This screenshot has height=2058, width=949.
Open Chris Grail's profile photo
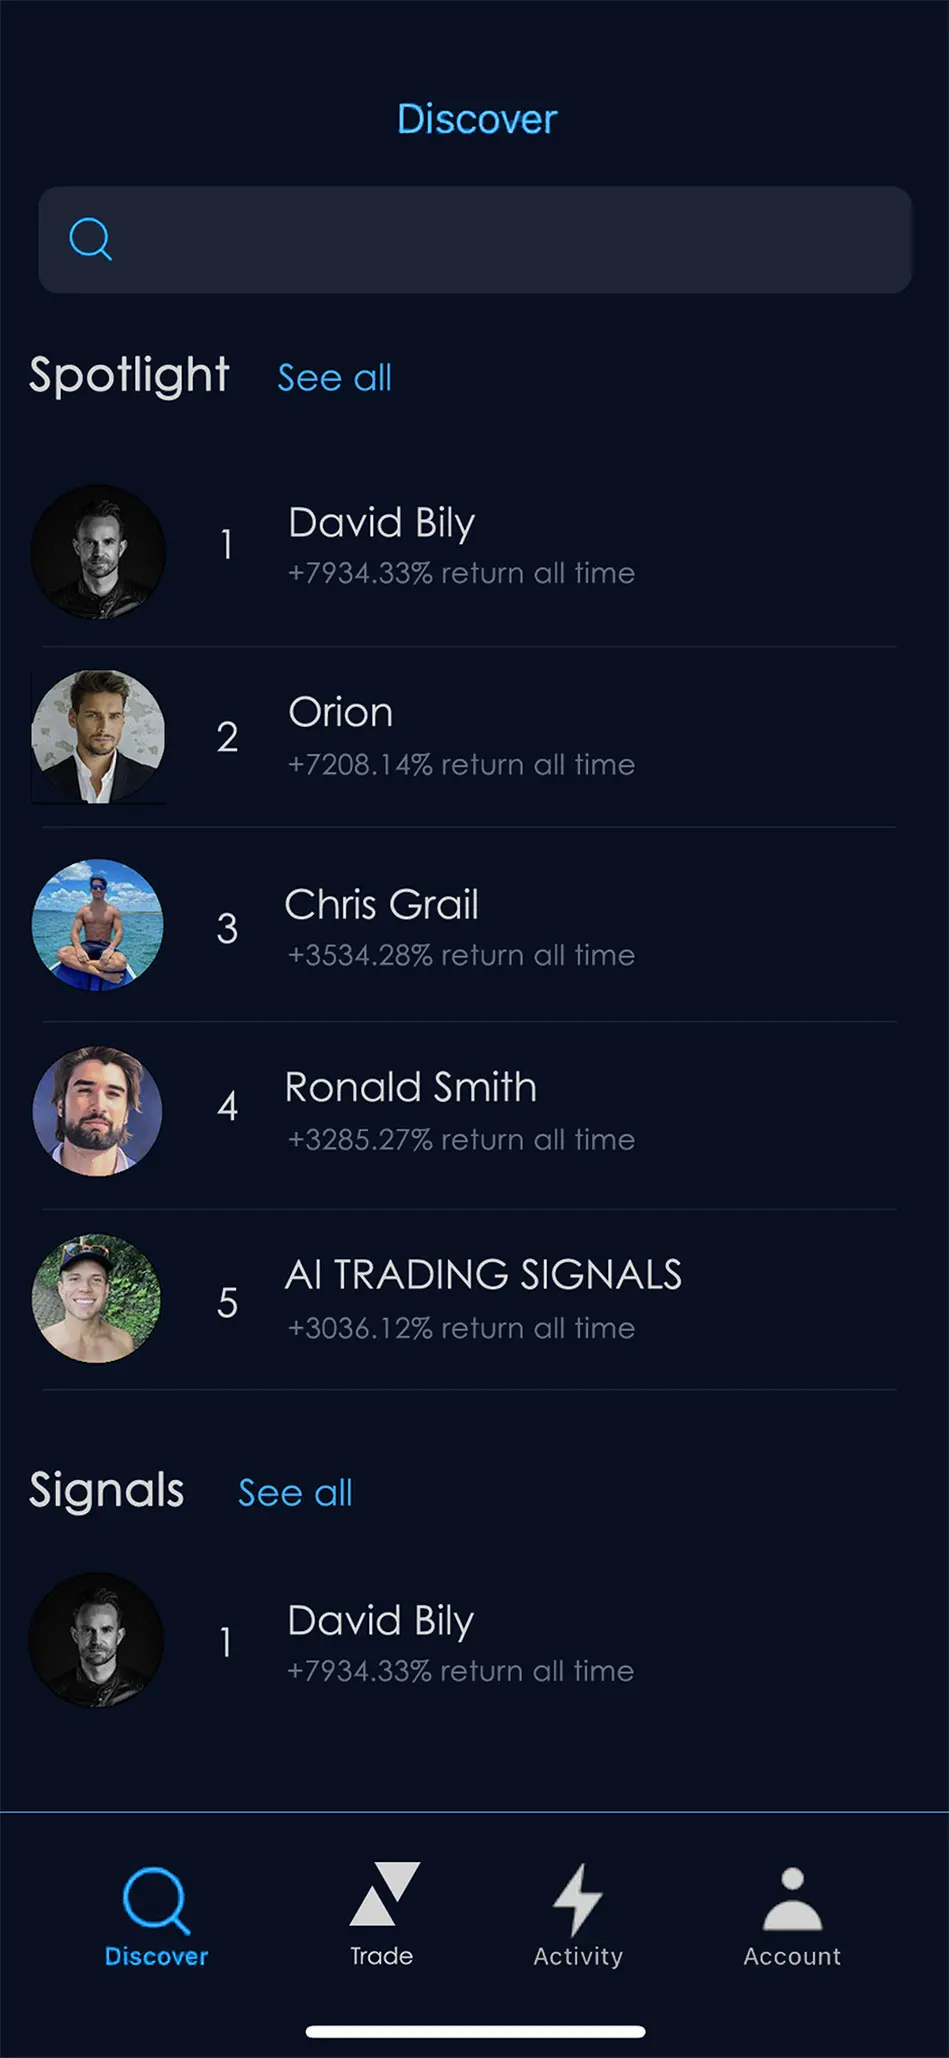tap(98, 925)
